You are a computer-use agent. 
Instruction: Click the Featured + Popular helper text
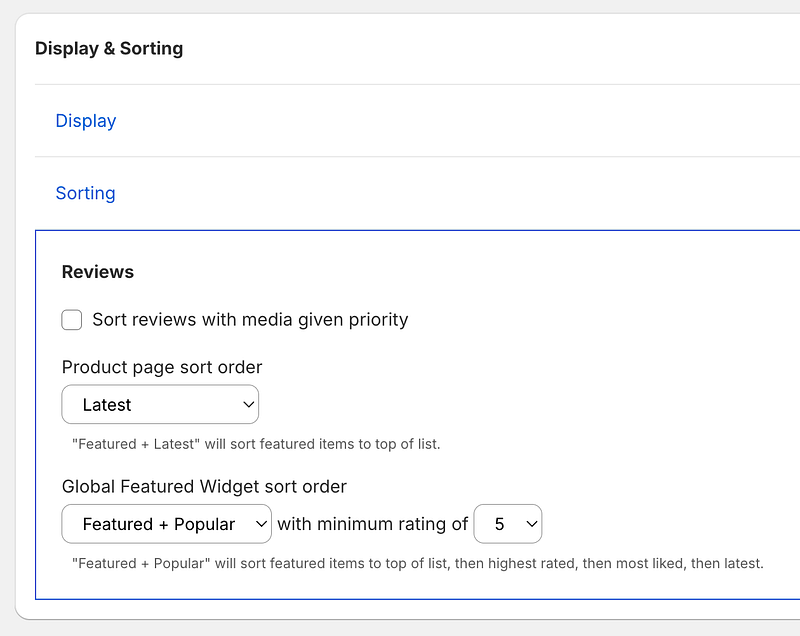[418, 562]
